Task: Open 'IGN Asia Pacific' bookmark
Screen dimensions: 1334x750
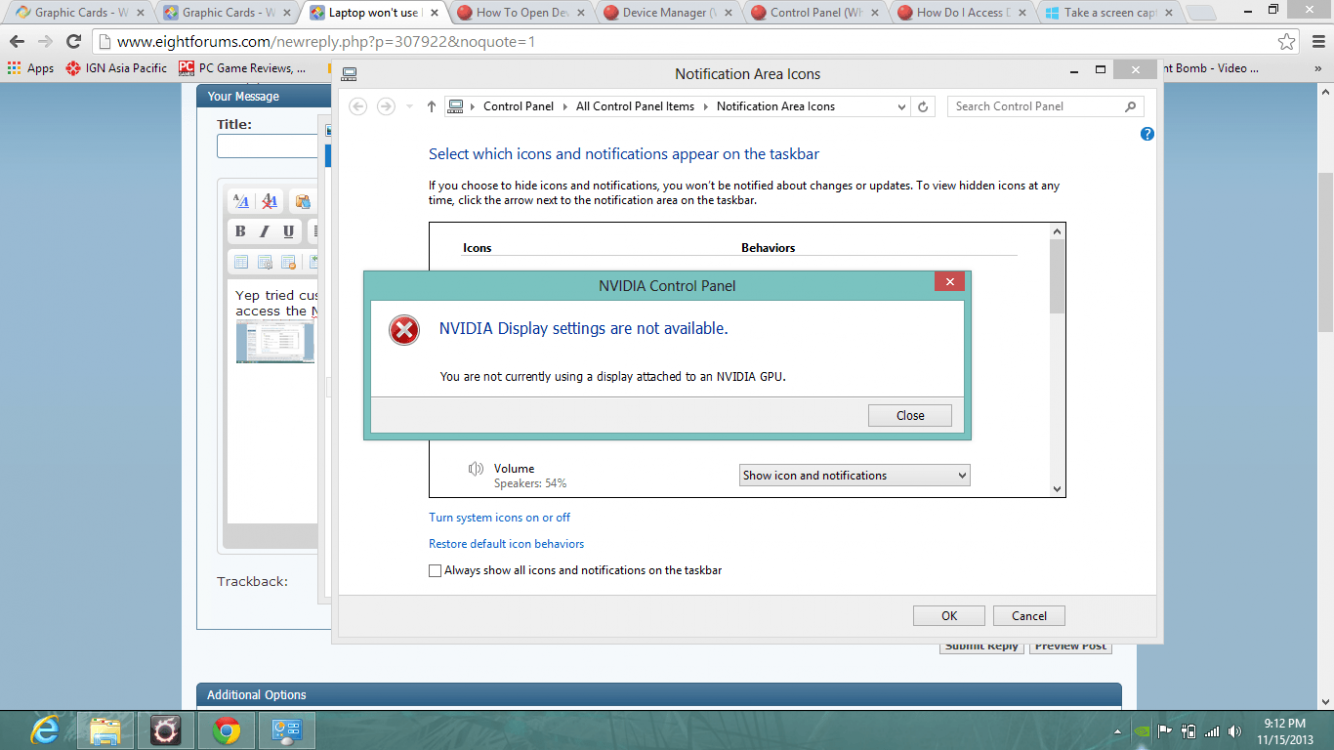Action: point(116,68)
